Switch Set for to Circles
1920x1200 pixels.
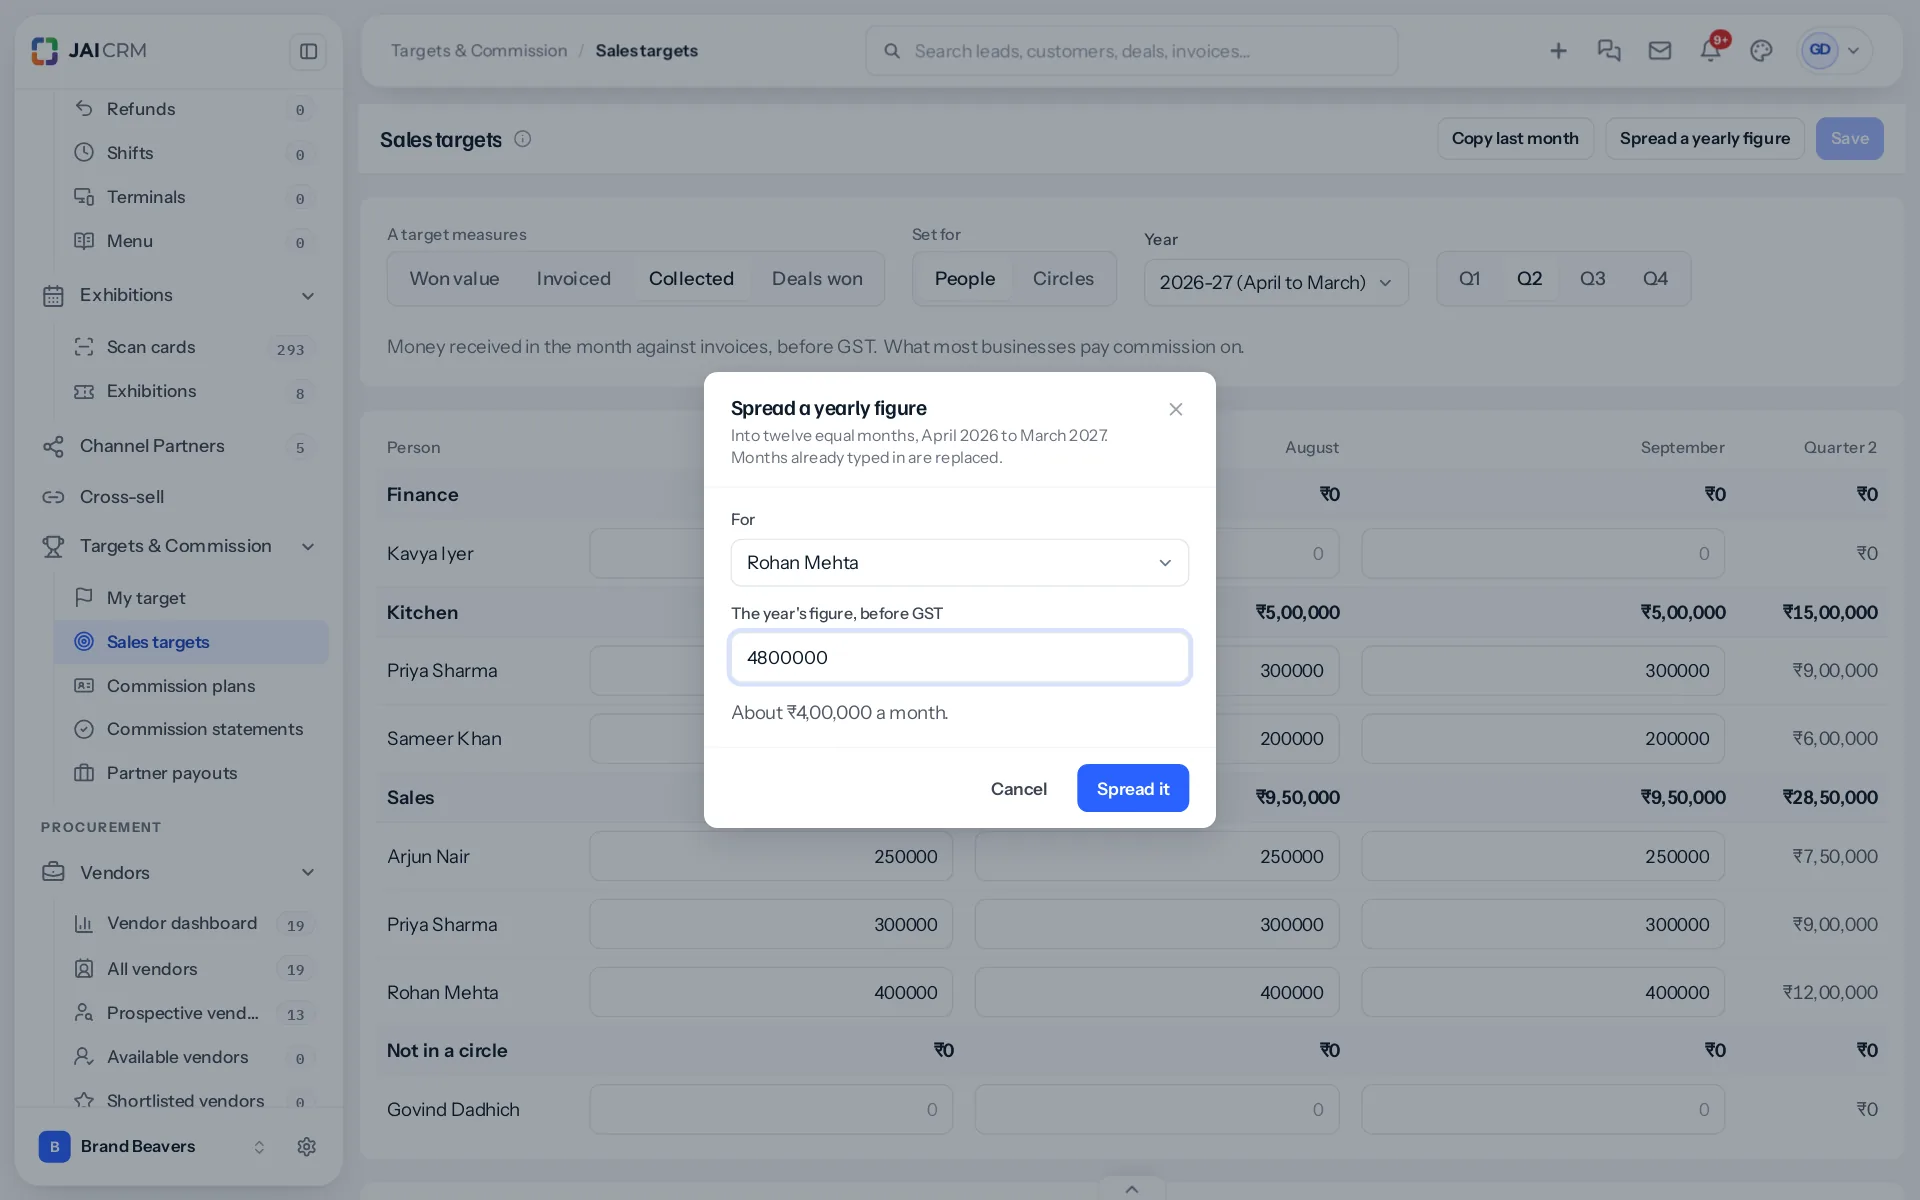tap(1063, 279)
